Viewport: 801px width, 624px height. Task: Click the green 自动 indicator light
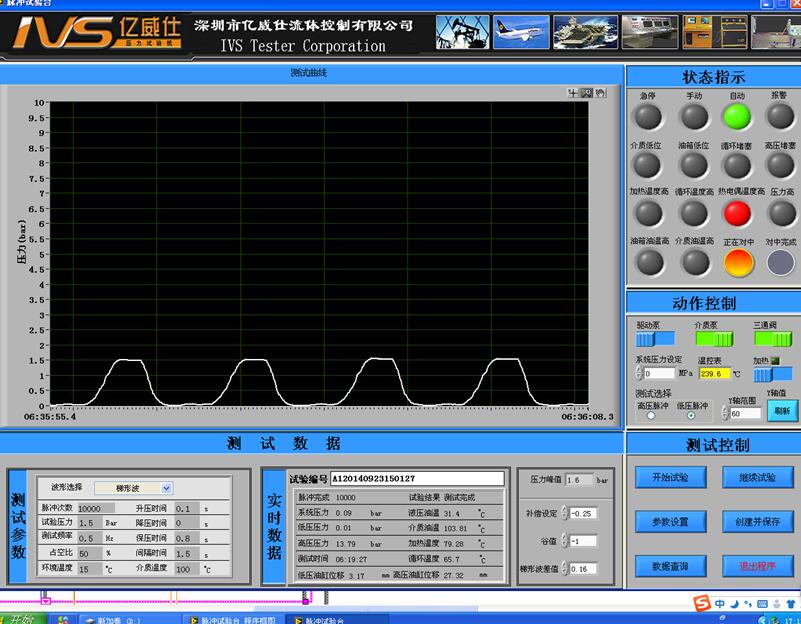point(737,117)
